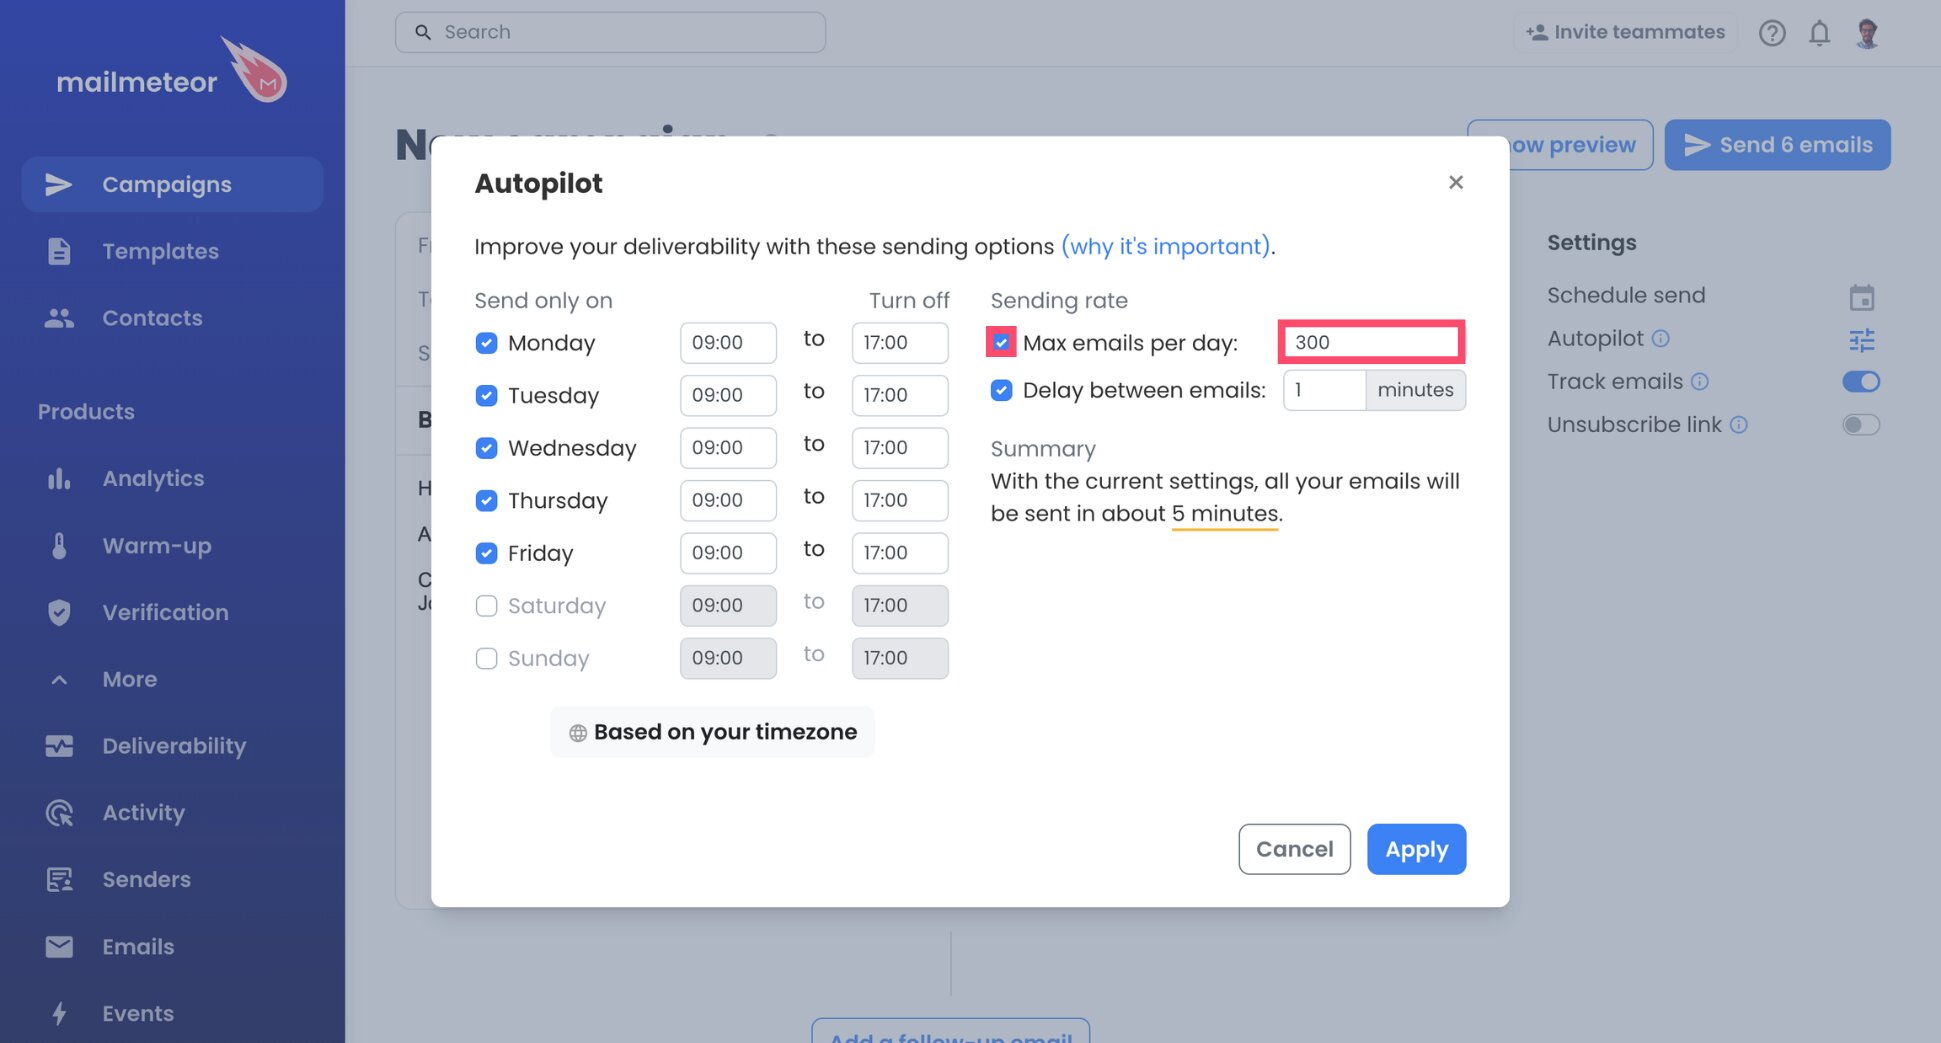Viewport: 1941px width, 1043px height.
Task: Click the Verification shield icon
Action: (x=59, y=613)
